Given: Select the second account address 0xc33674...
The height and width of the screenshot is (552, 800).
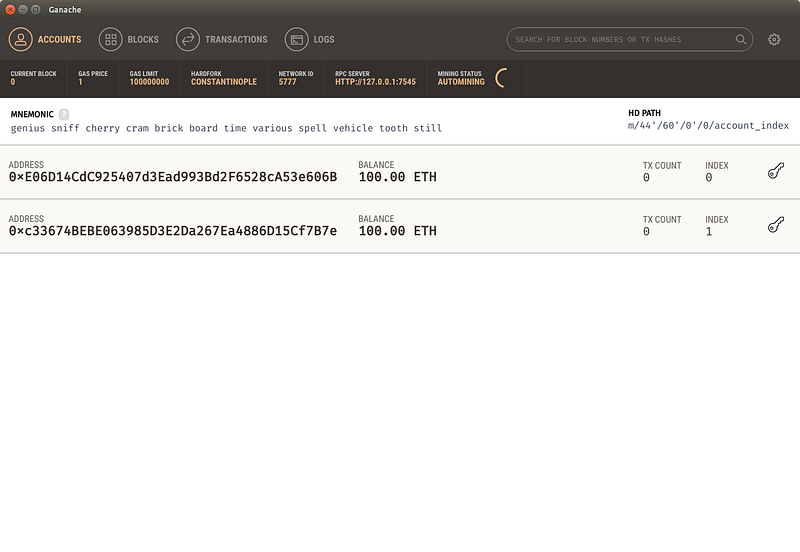Looking at the screenshot, I should 172,231.
